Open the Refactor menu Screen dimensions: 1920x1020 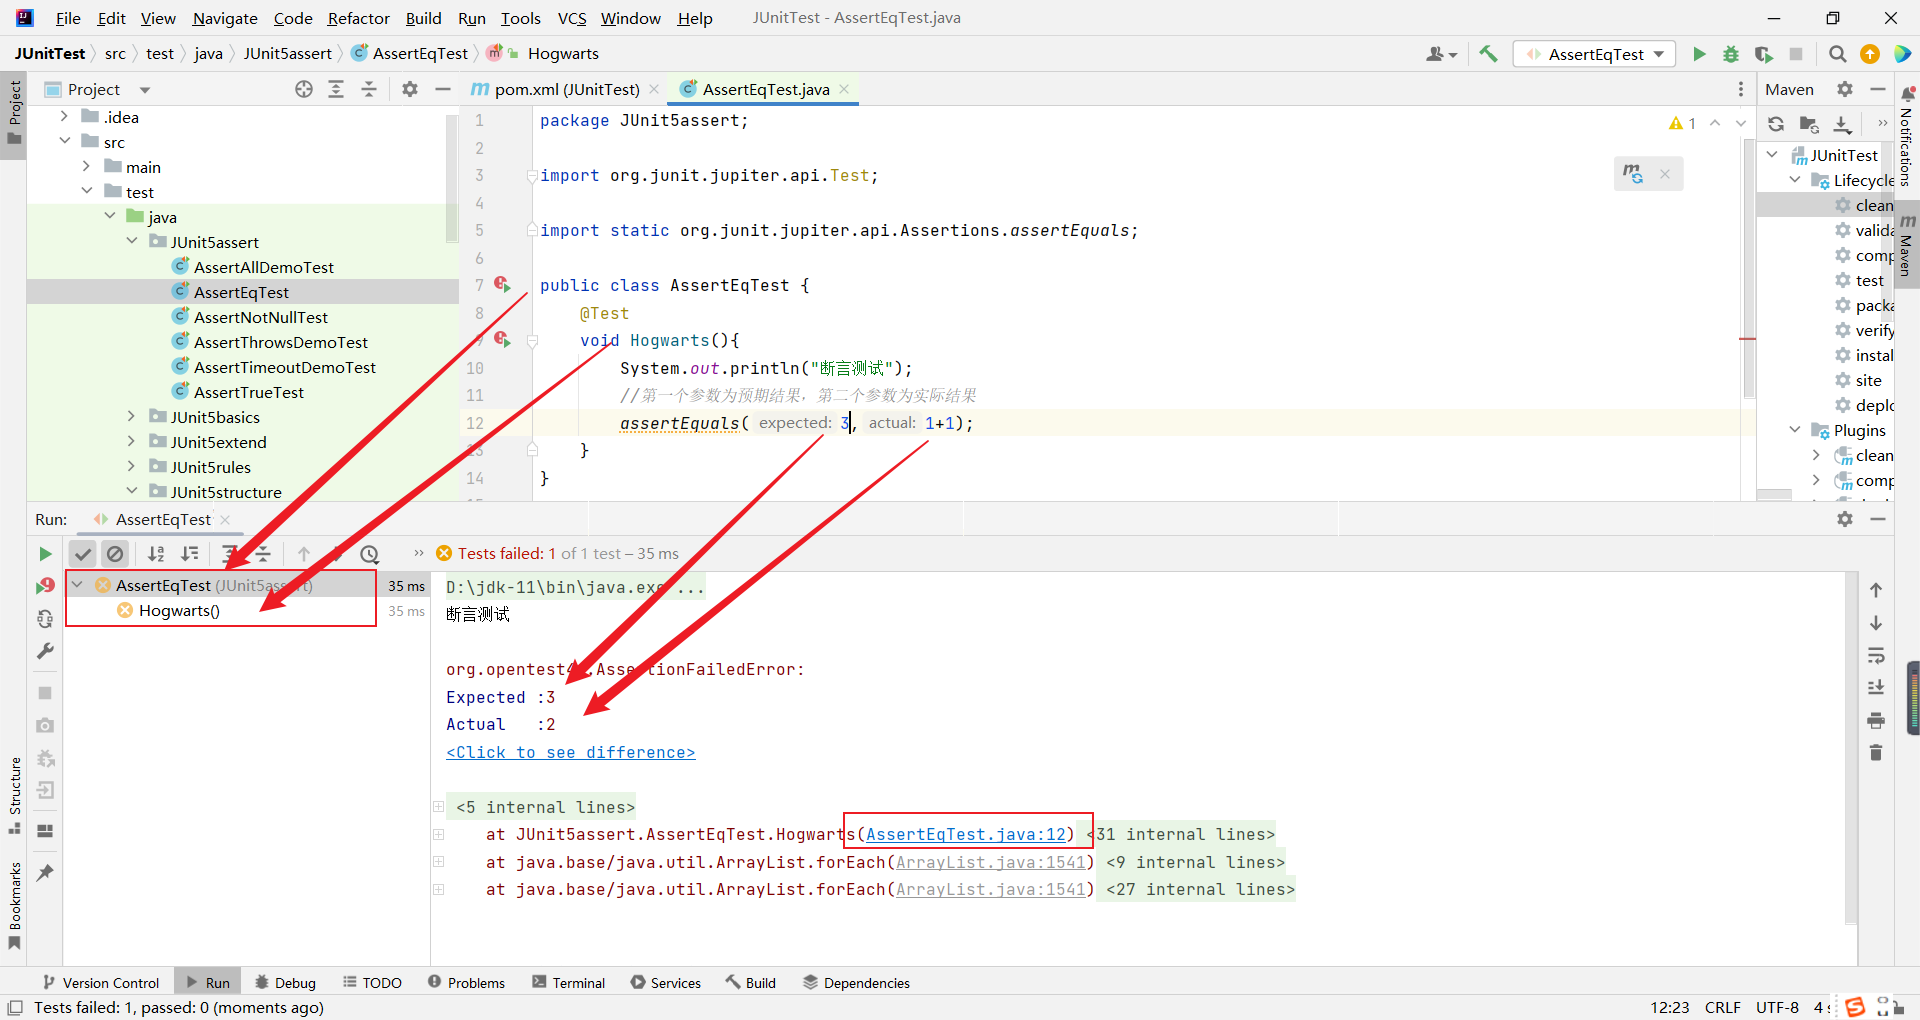[x=358, y=18]
